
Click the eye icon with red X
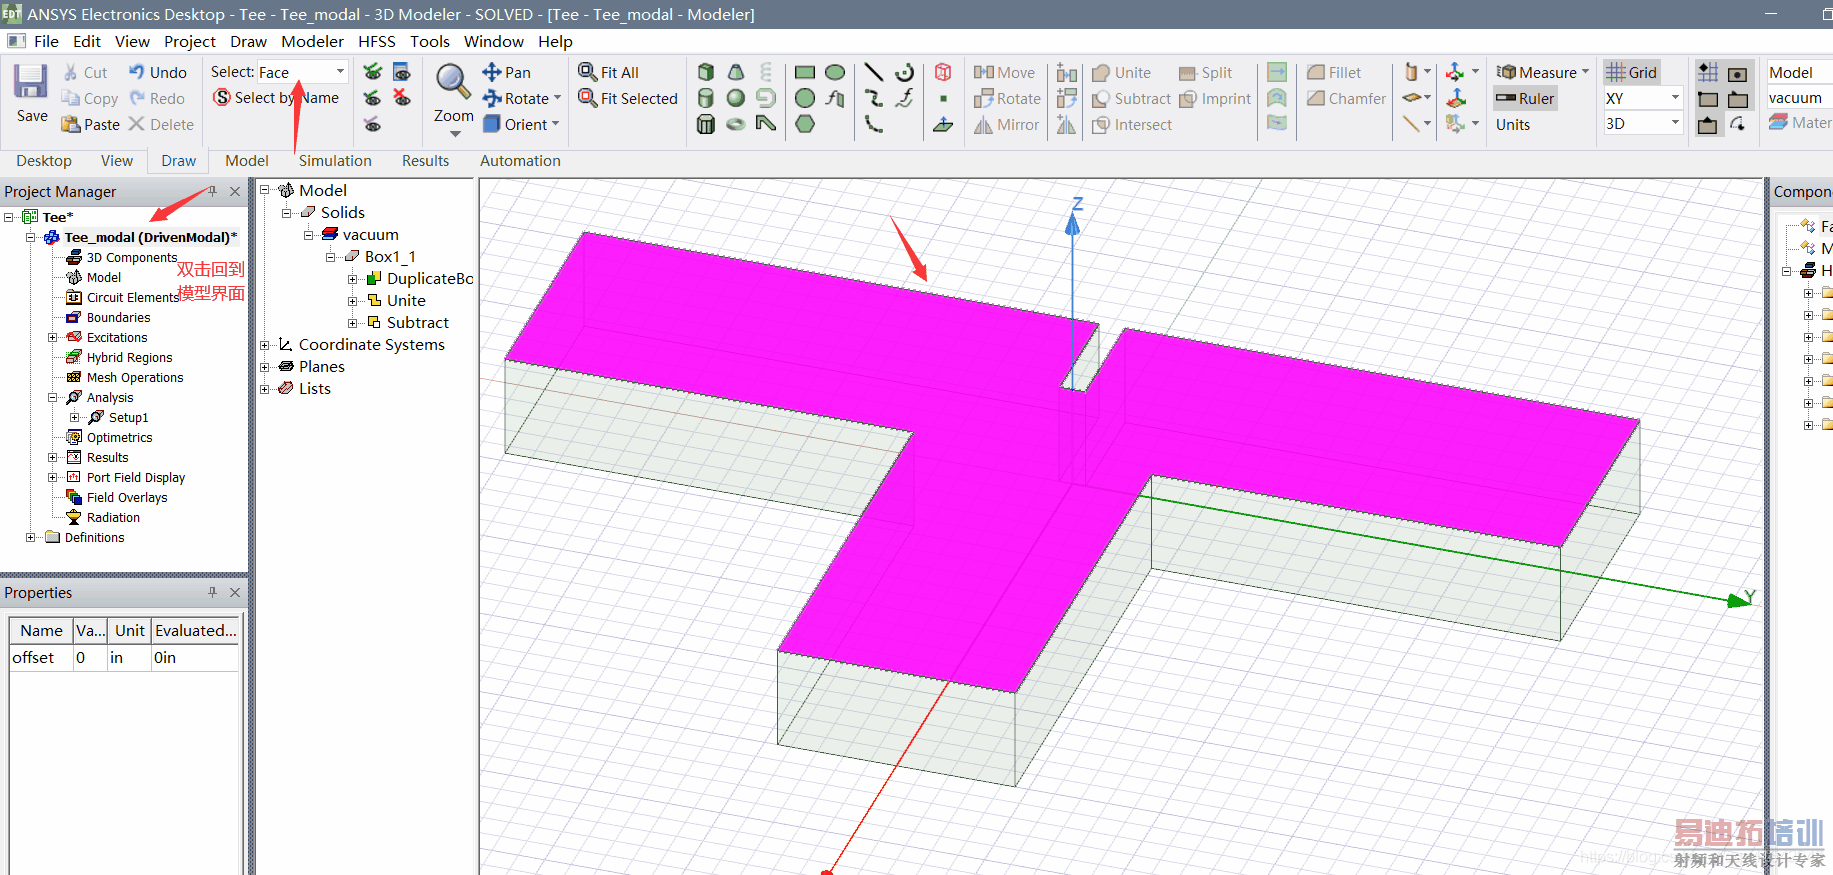point(402,98)
